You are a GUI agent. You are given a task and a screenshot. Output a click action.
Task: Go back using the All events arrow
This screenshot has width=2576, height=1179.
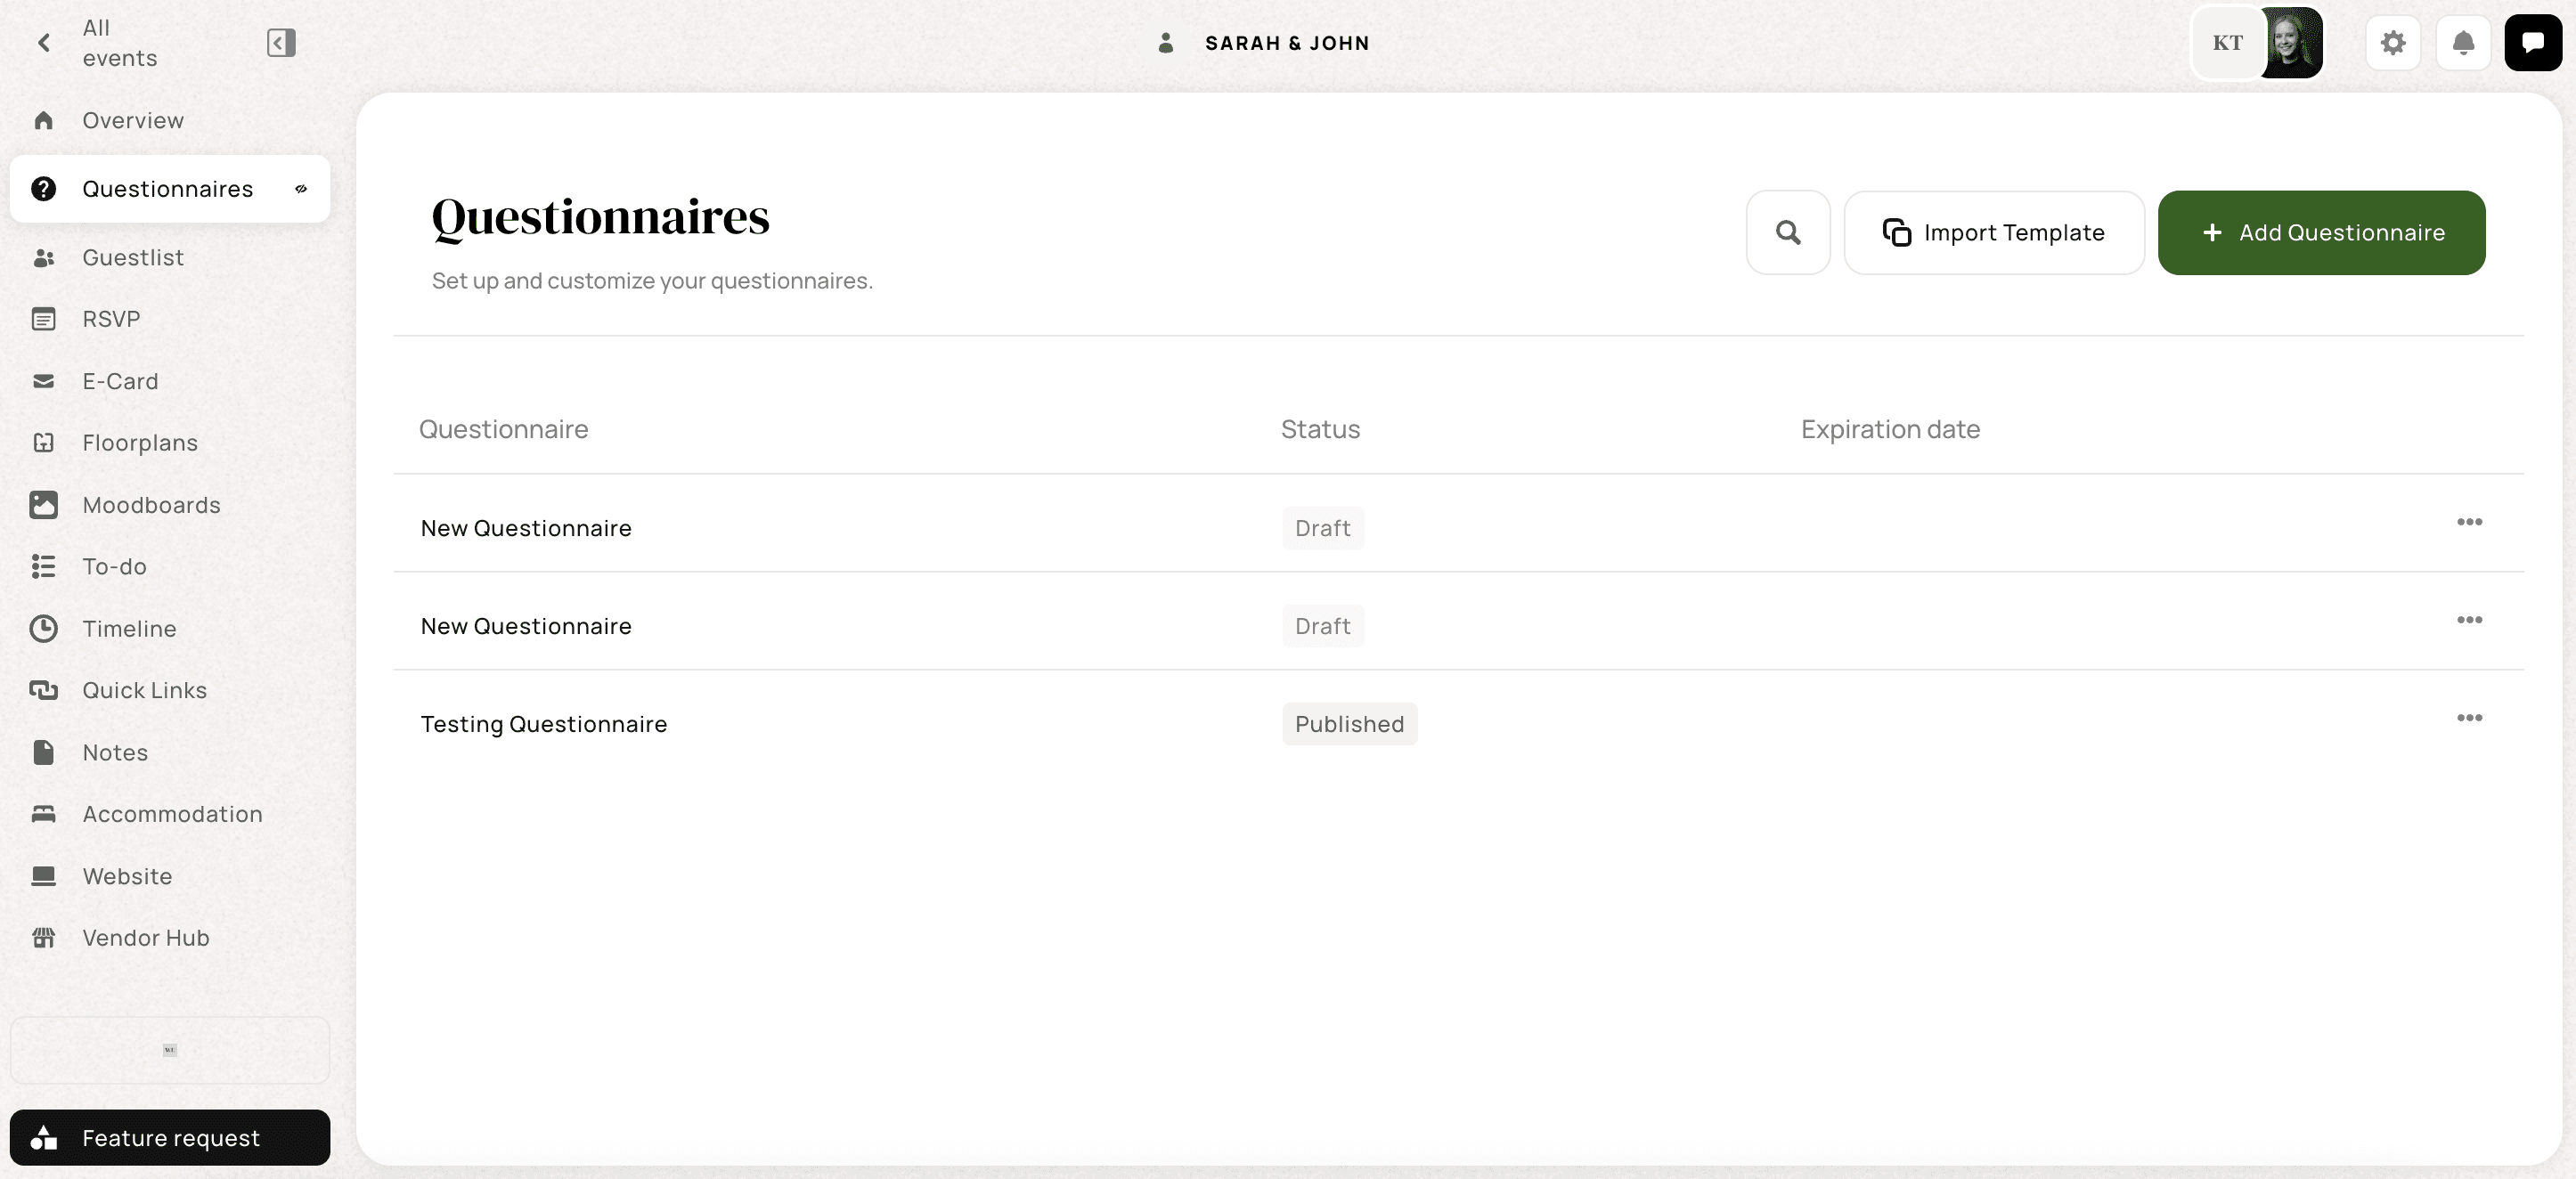click(x=44, y=43)
